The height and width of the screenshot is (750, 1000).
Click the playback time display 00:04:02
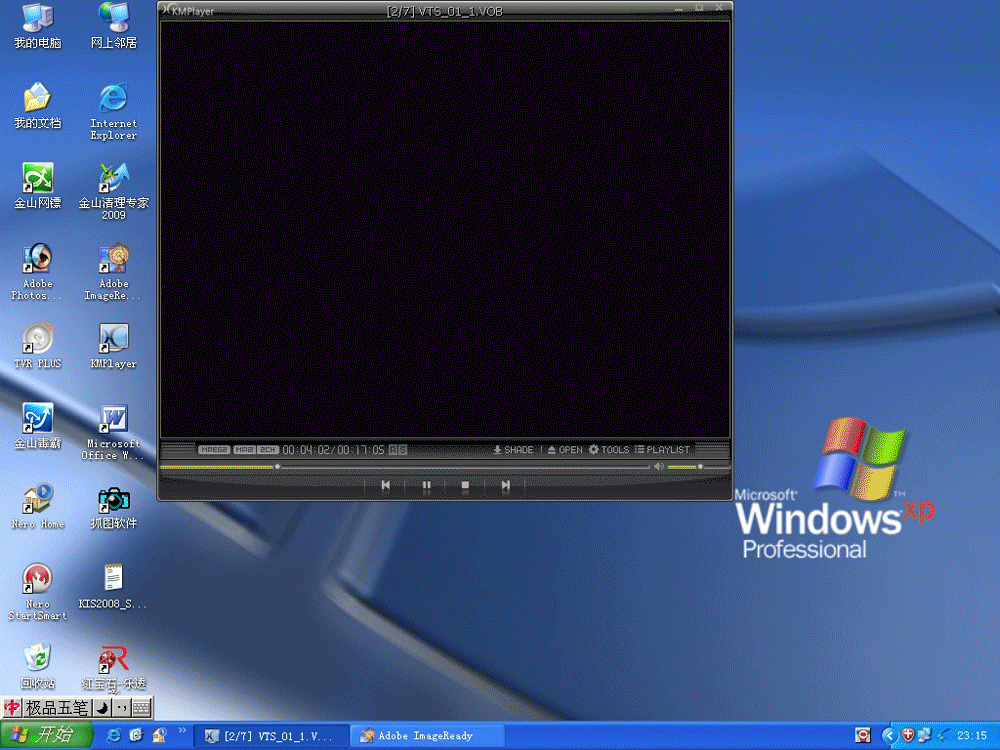click(x=306, y=450)
